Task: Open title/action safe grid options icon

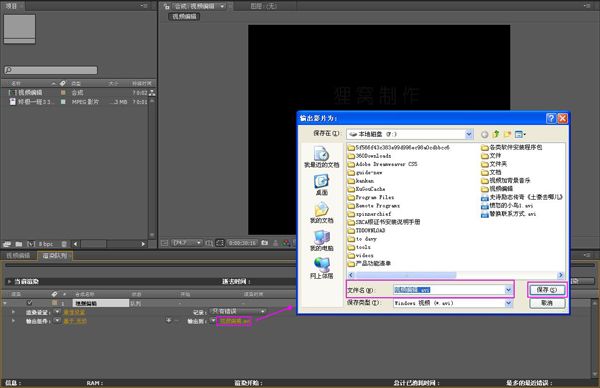Action: [x=209, y=243]
